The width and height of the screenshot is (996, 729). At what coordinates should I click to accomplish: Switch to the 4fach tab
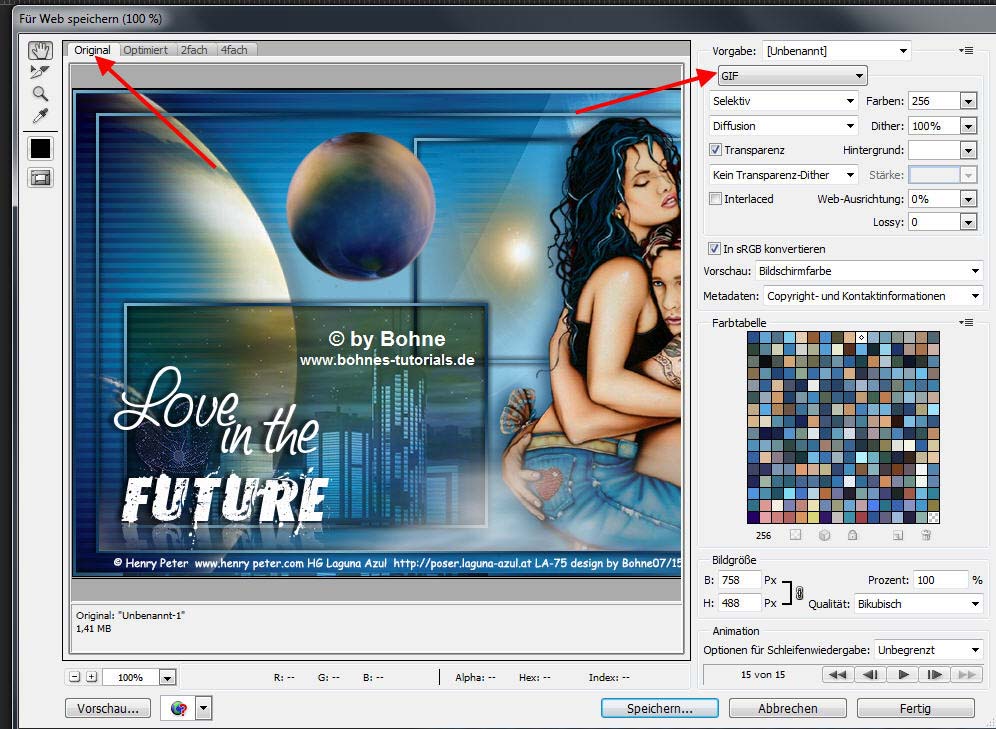pos(234,50)
